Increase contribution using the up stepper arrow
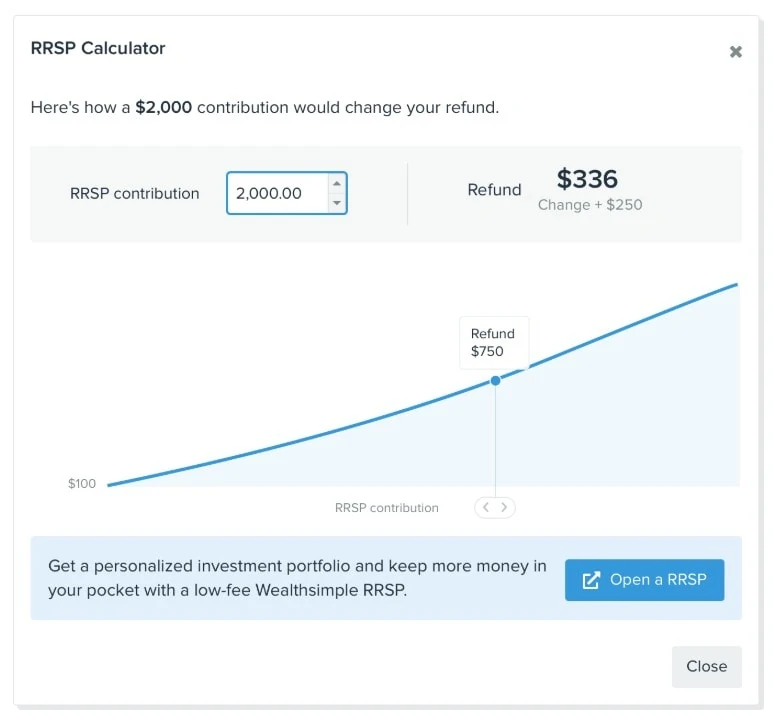773x721 pixels. pyautogui.click(x=337, y=184)
